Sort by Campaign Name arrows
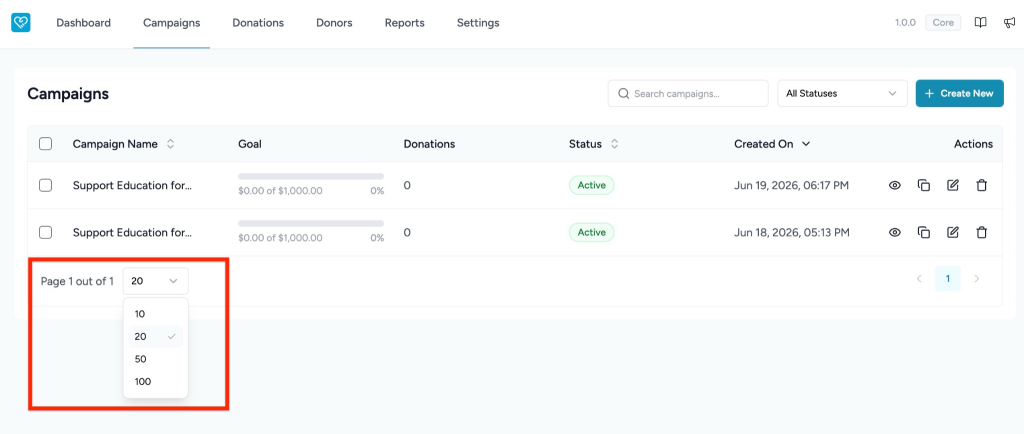 click(170, 144)
